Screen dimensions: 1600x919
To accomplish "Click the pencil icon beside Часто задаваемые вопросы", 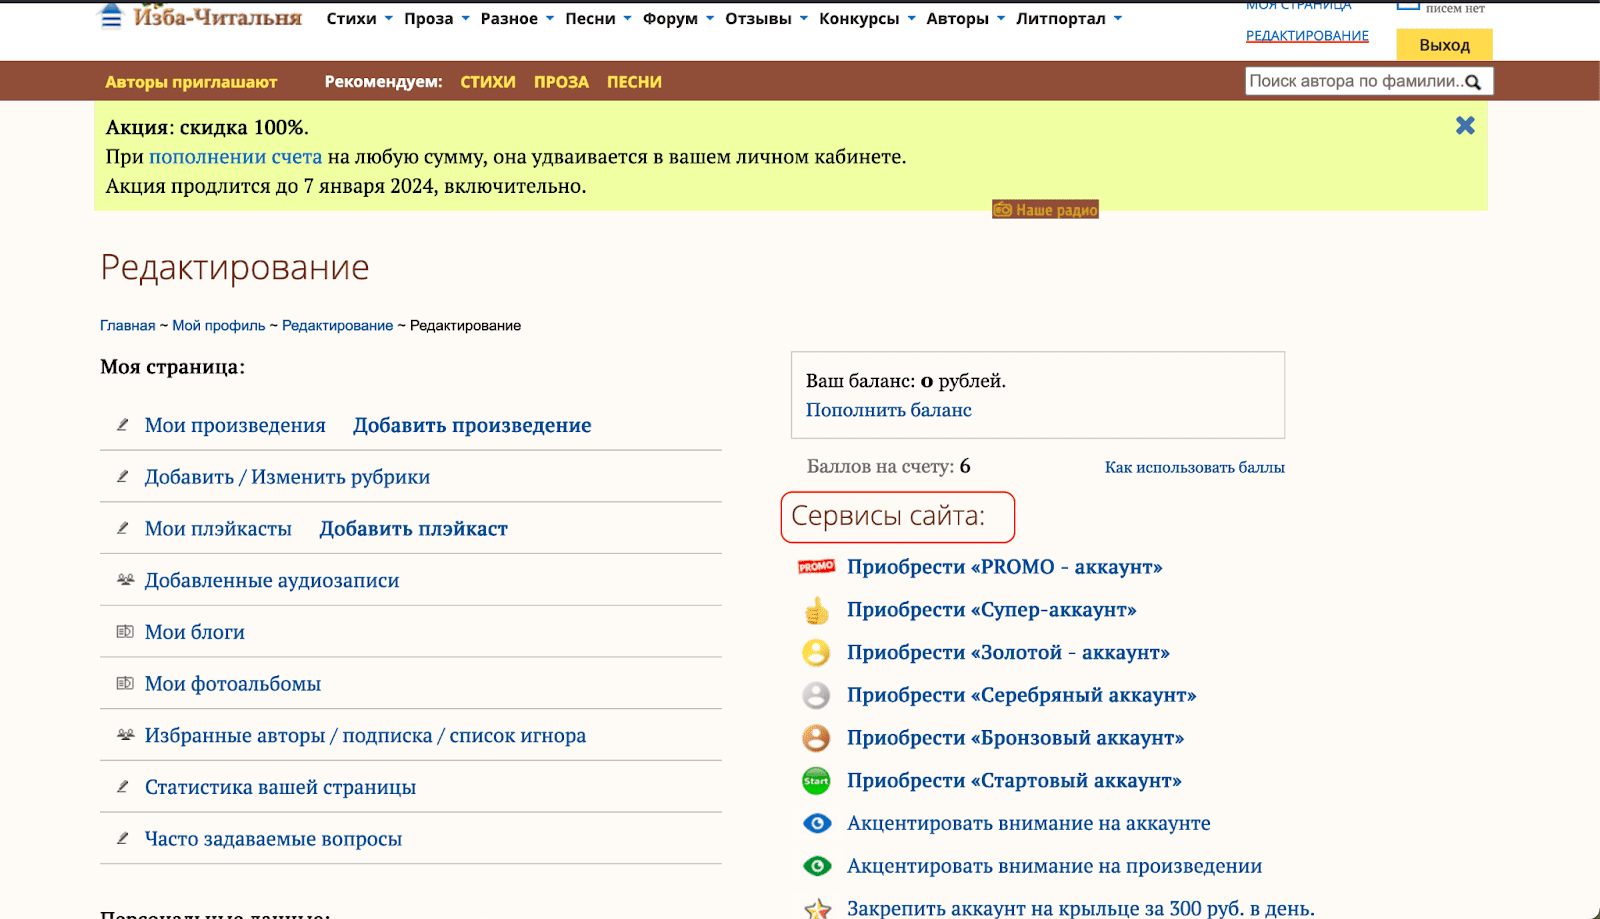I will [x=123, y=839].
